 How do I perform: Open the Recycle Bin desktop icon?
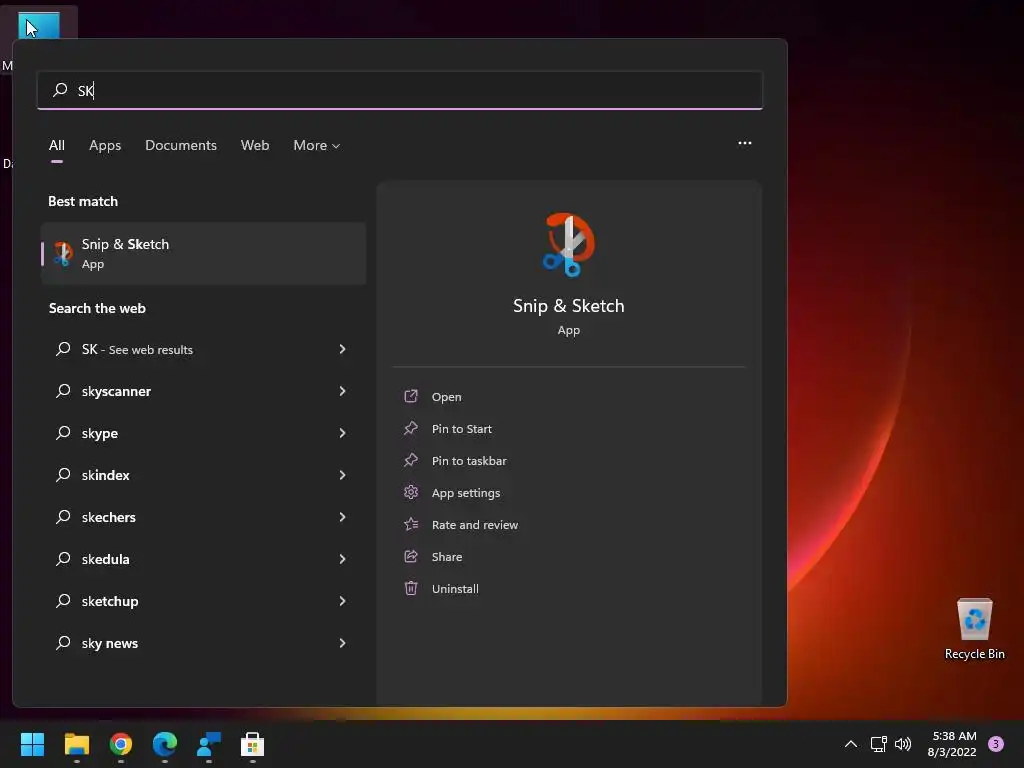tap(974, 629)
